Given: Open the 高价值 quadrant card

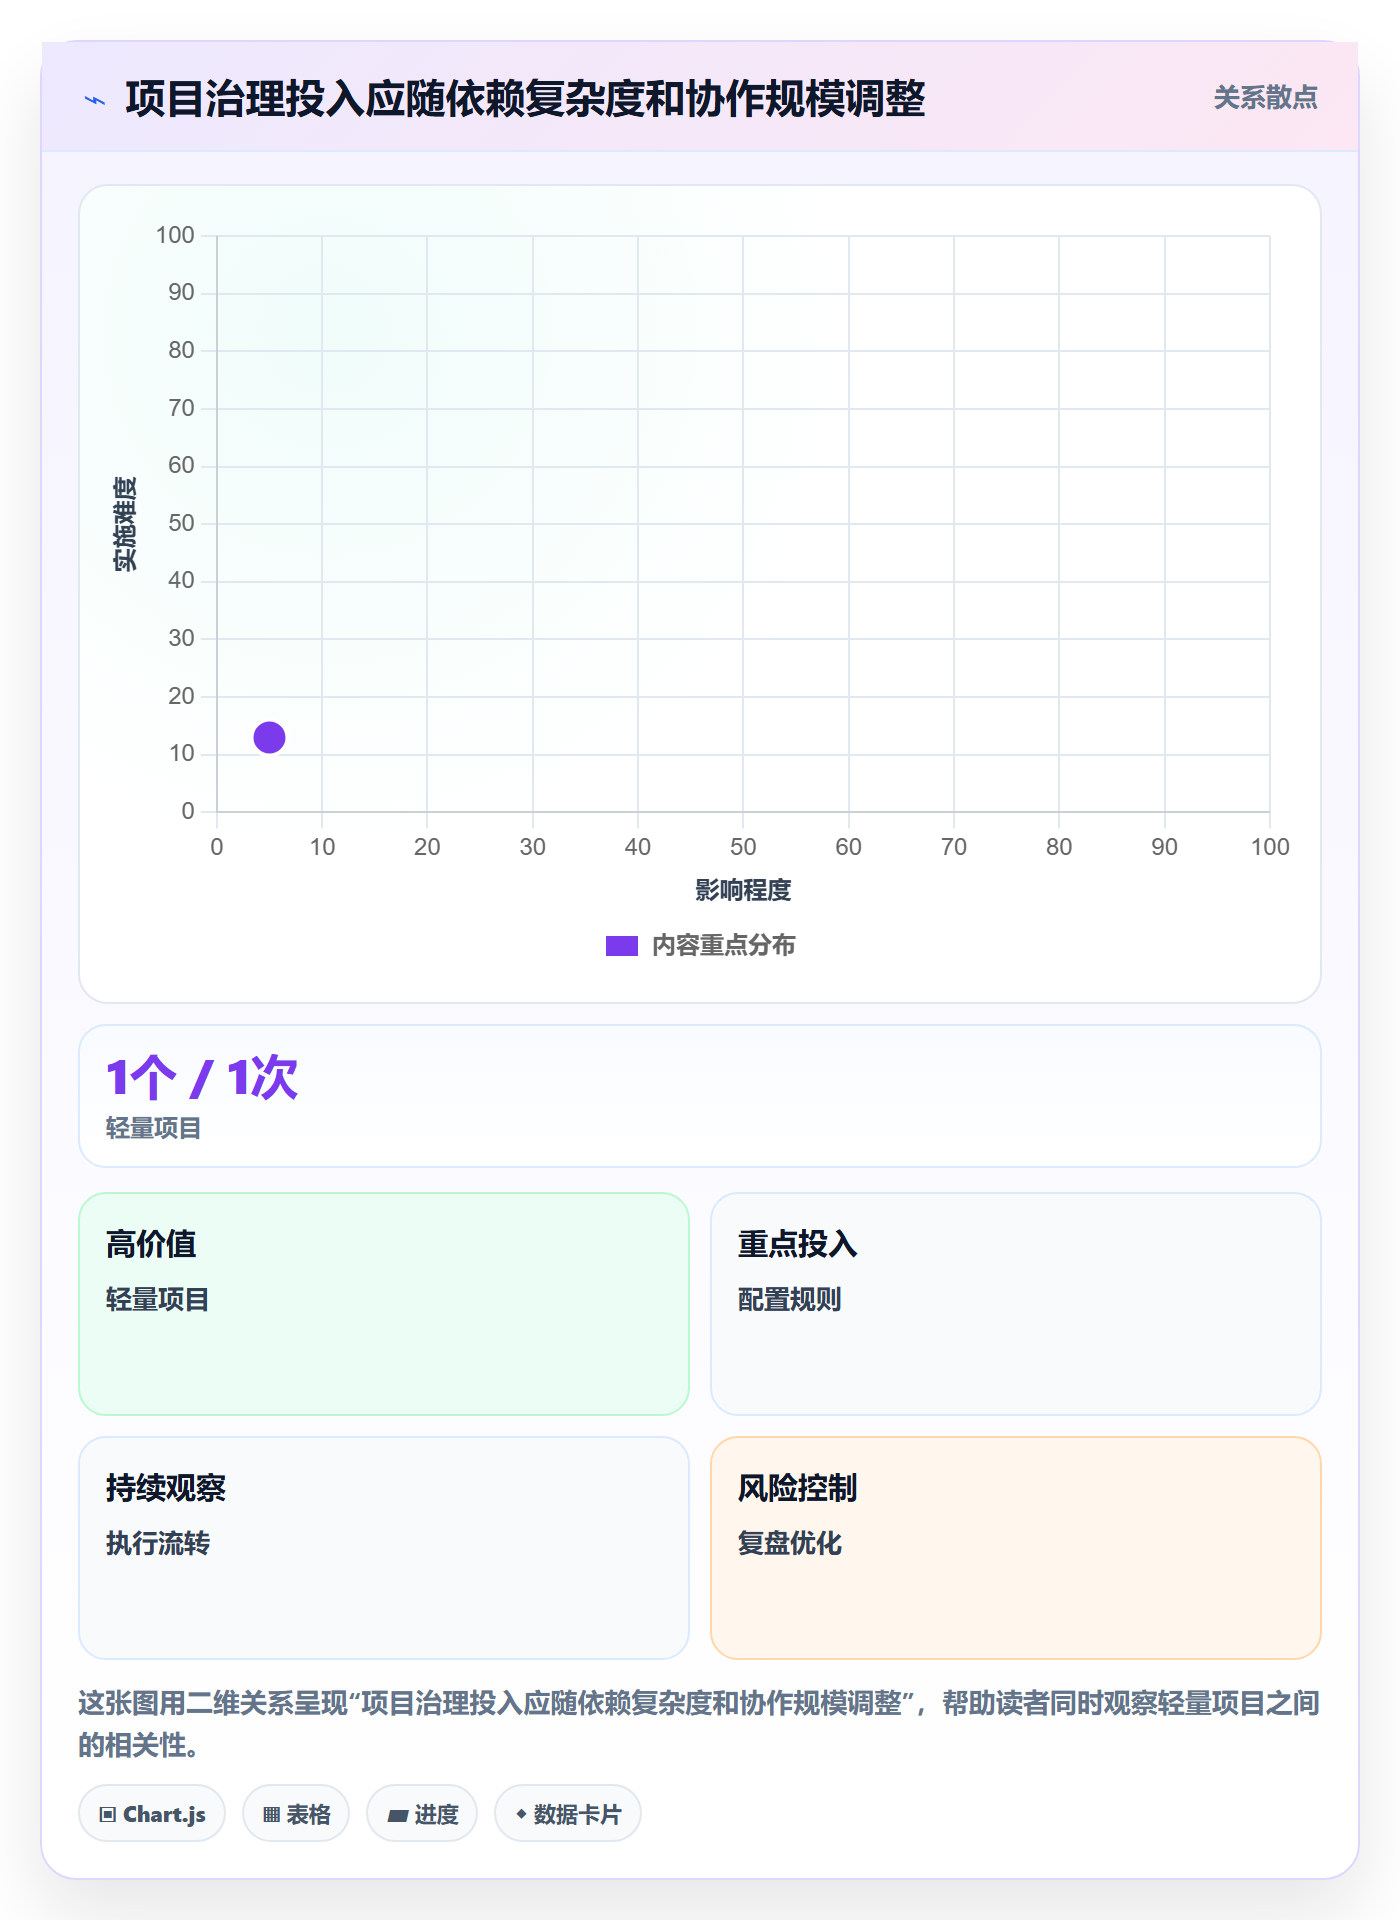Looking at the screenshot, I should tap(384, 1304).
